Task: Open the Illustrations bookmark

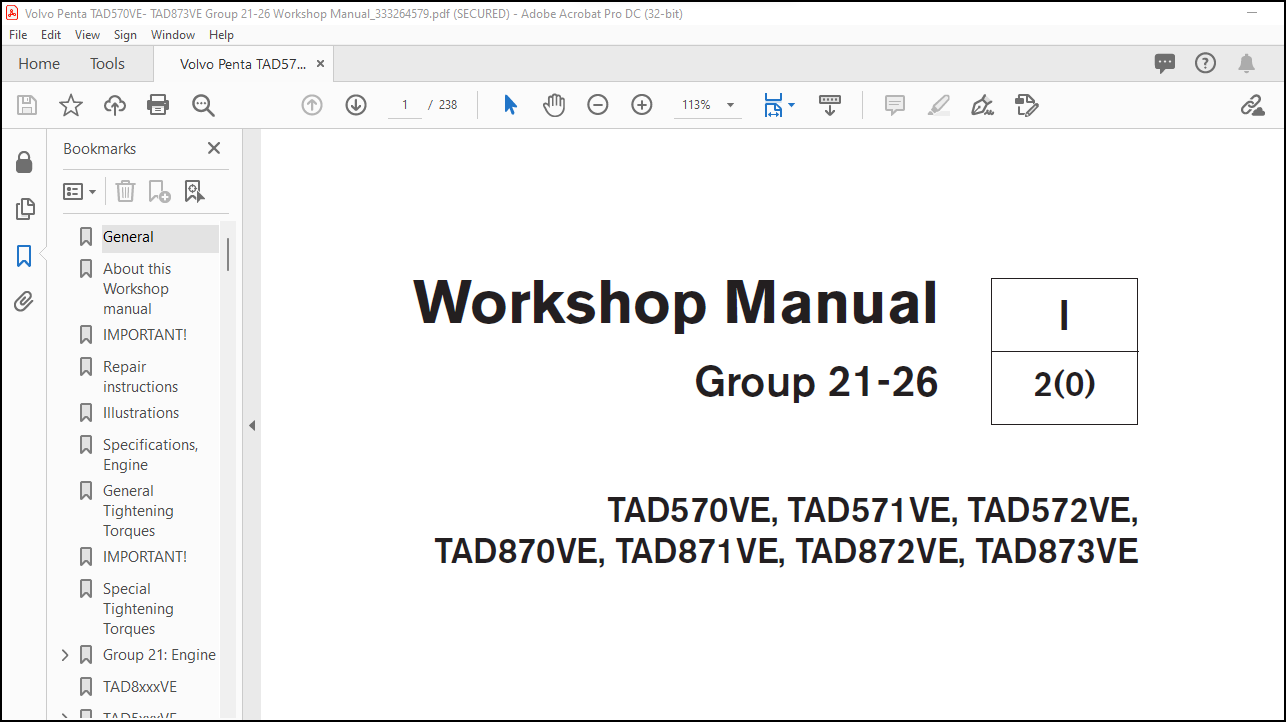Action: click(141, 413)
